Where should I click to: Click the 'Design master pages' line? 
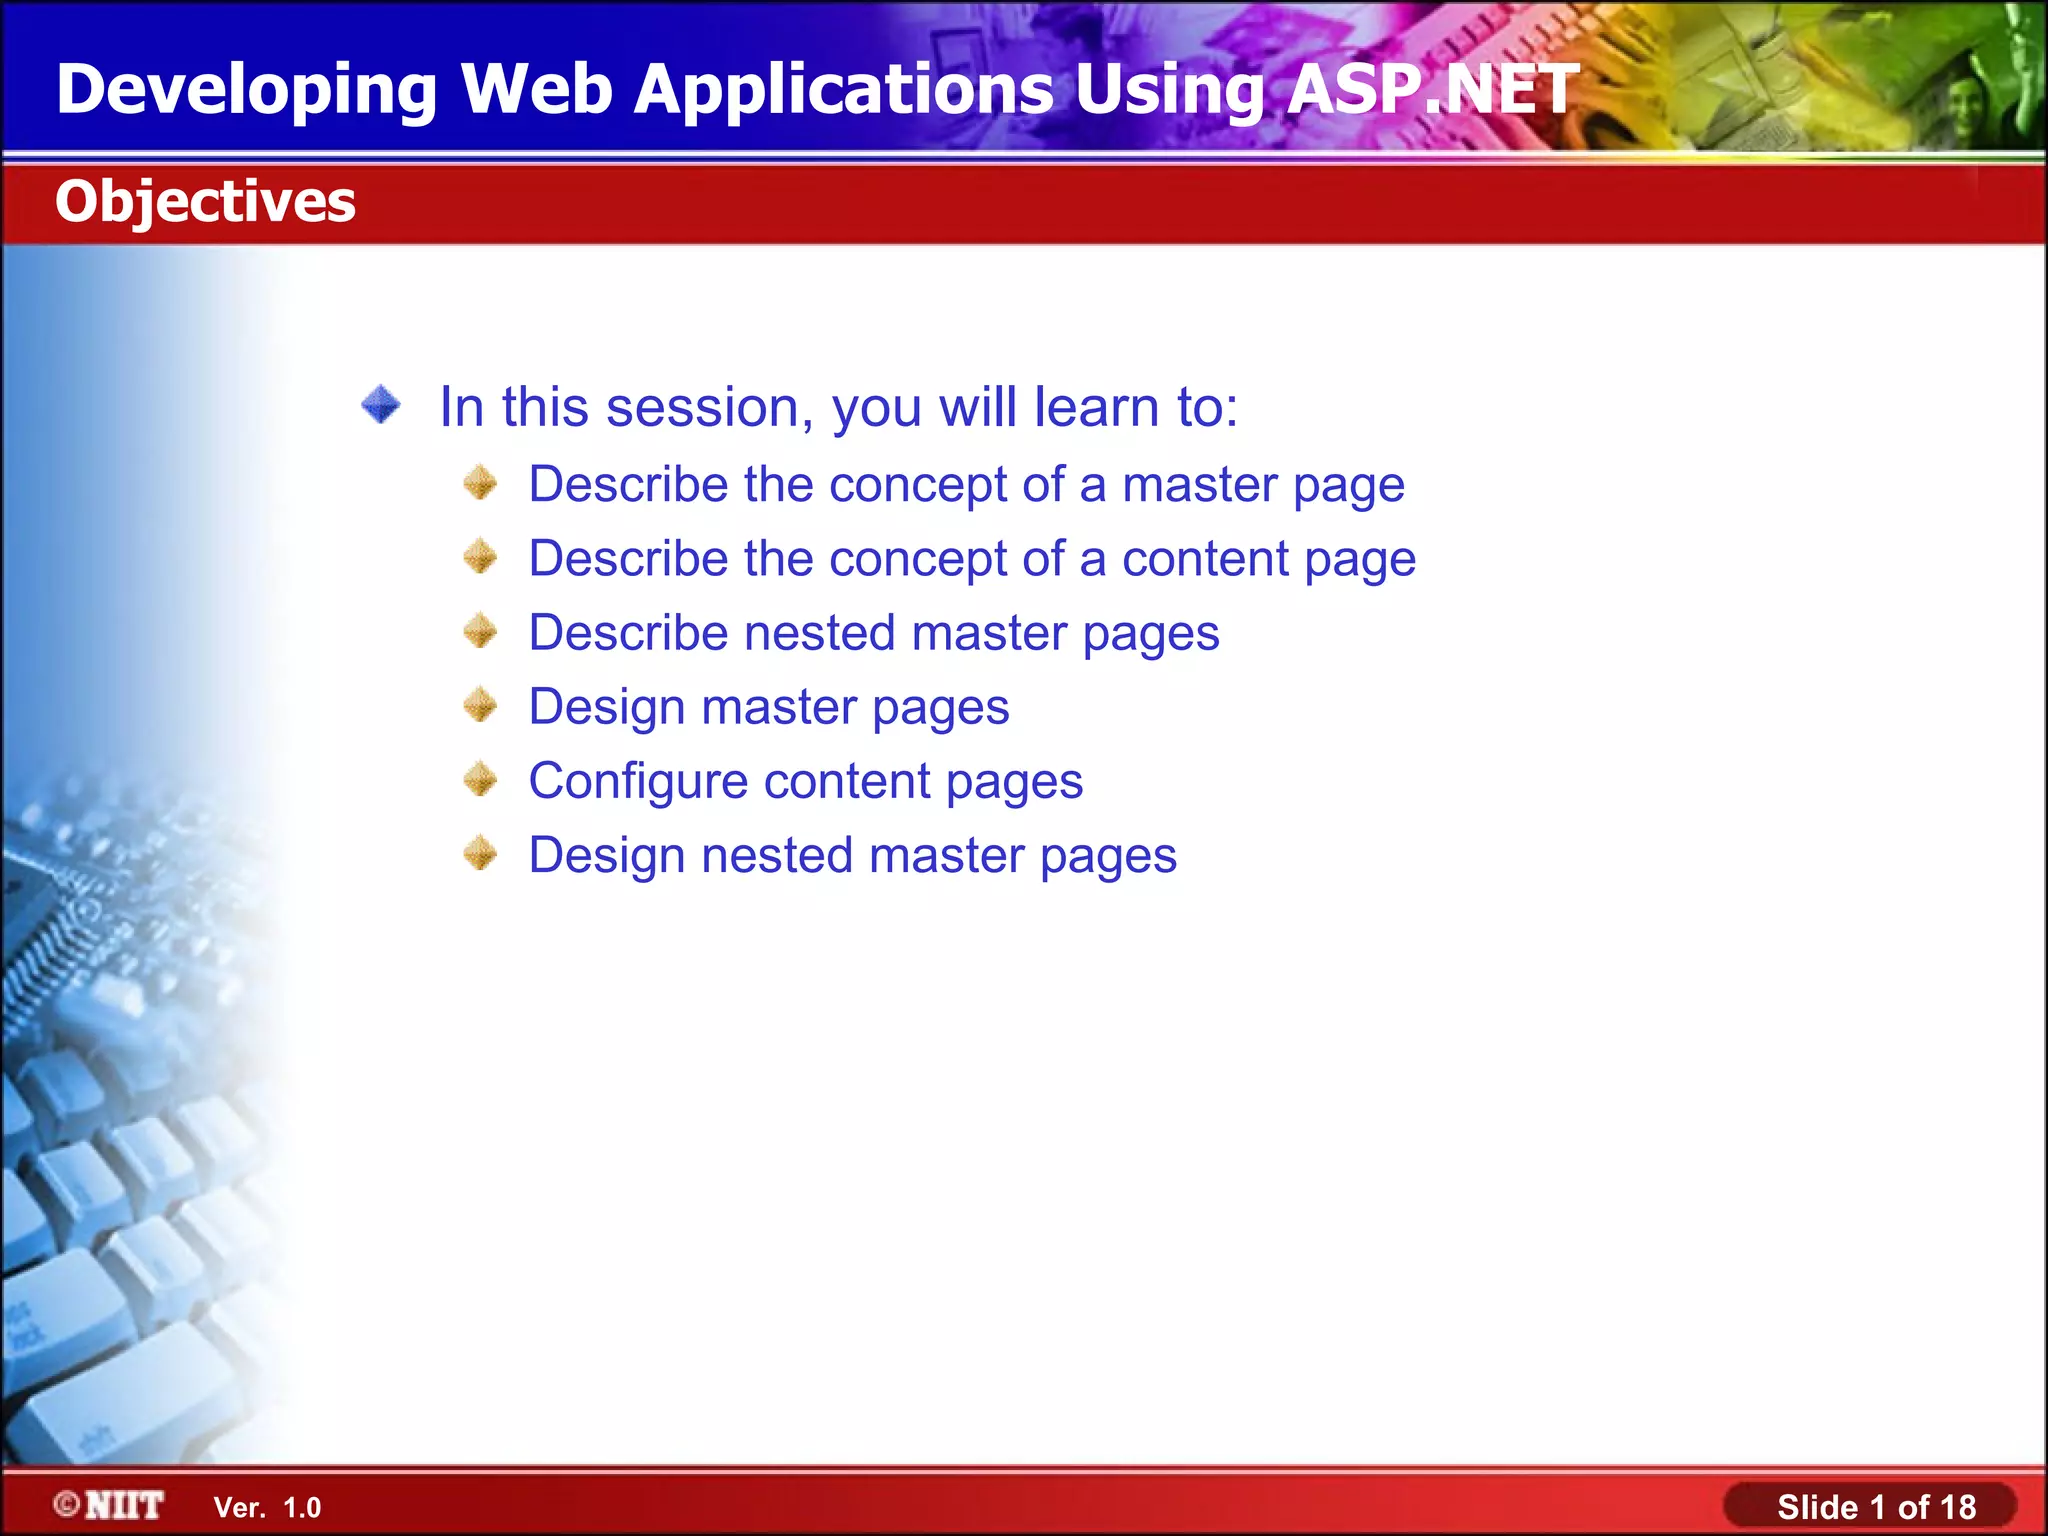click(768, 707)
